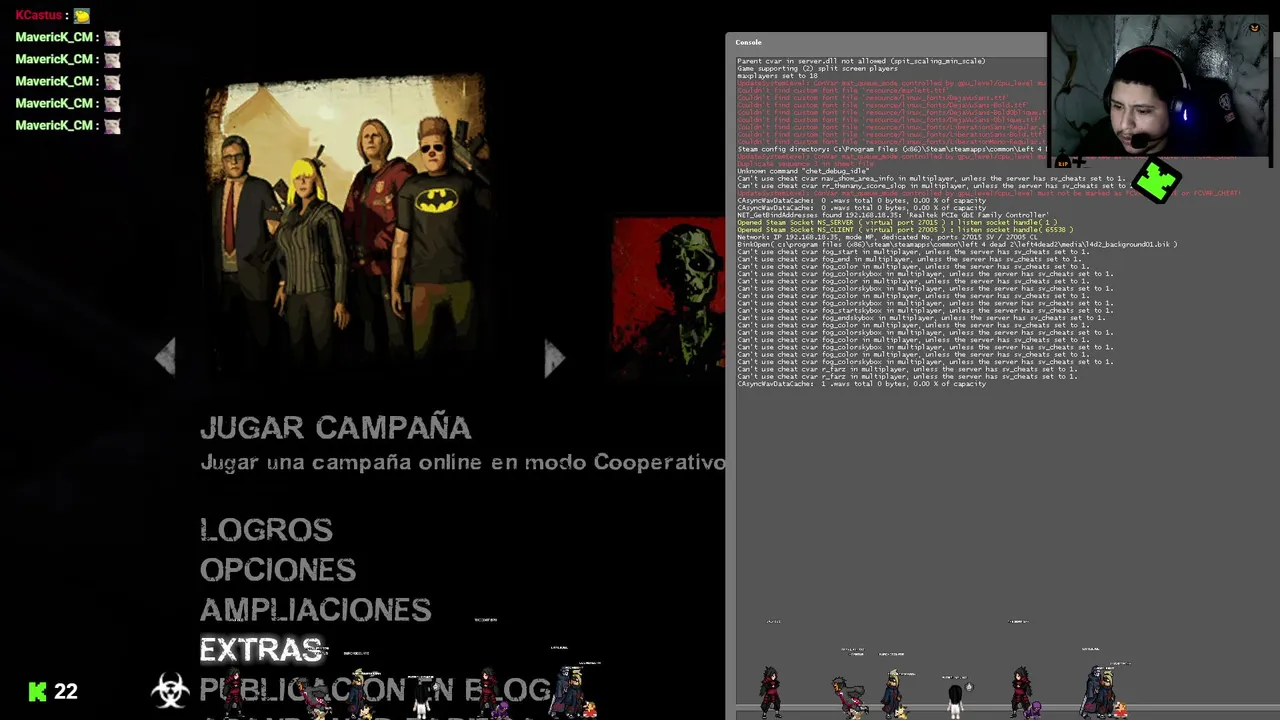Image resolution: width=1280 pixels, height=720 pixels.
Task: Click the 'Network: IP 192.168.18.35, mode MP' line
Action: pyautogui.click(x=887, y=237)
